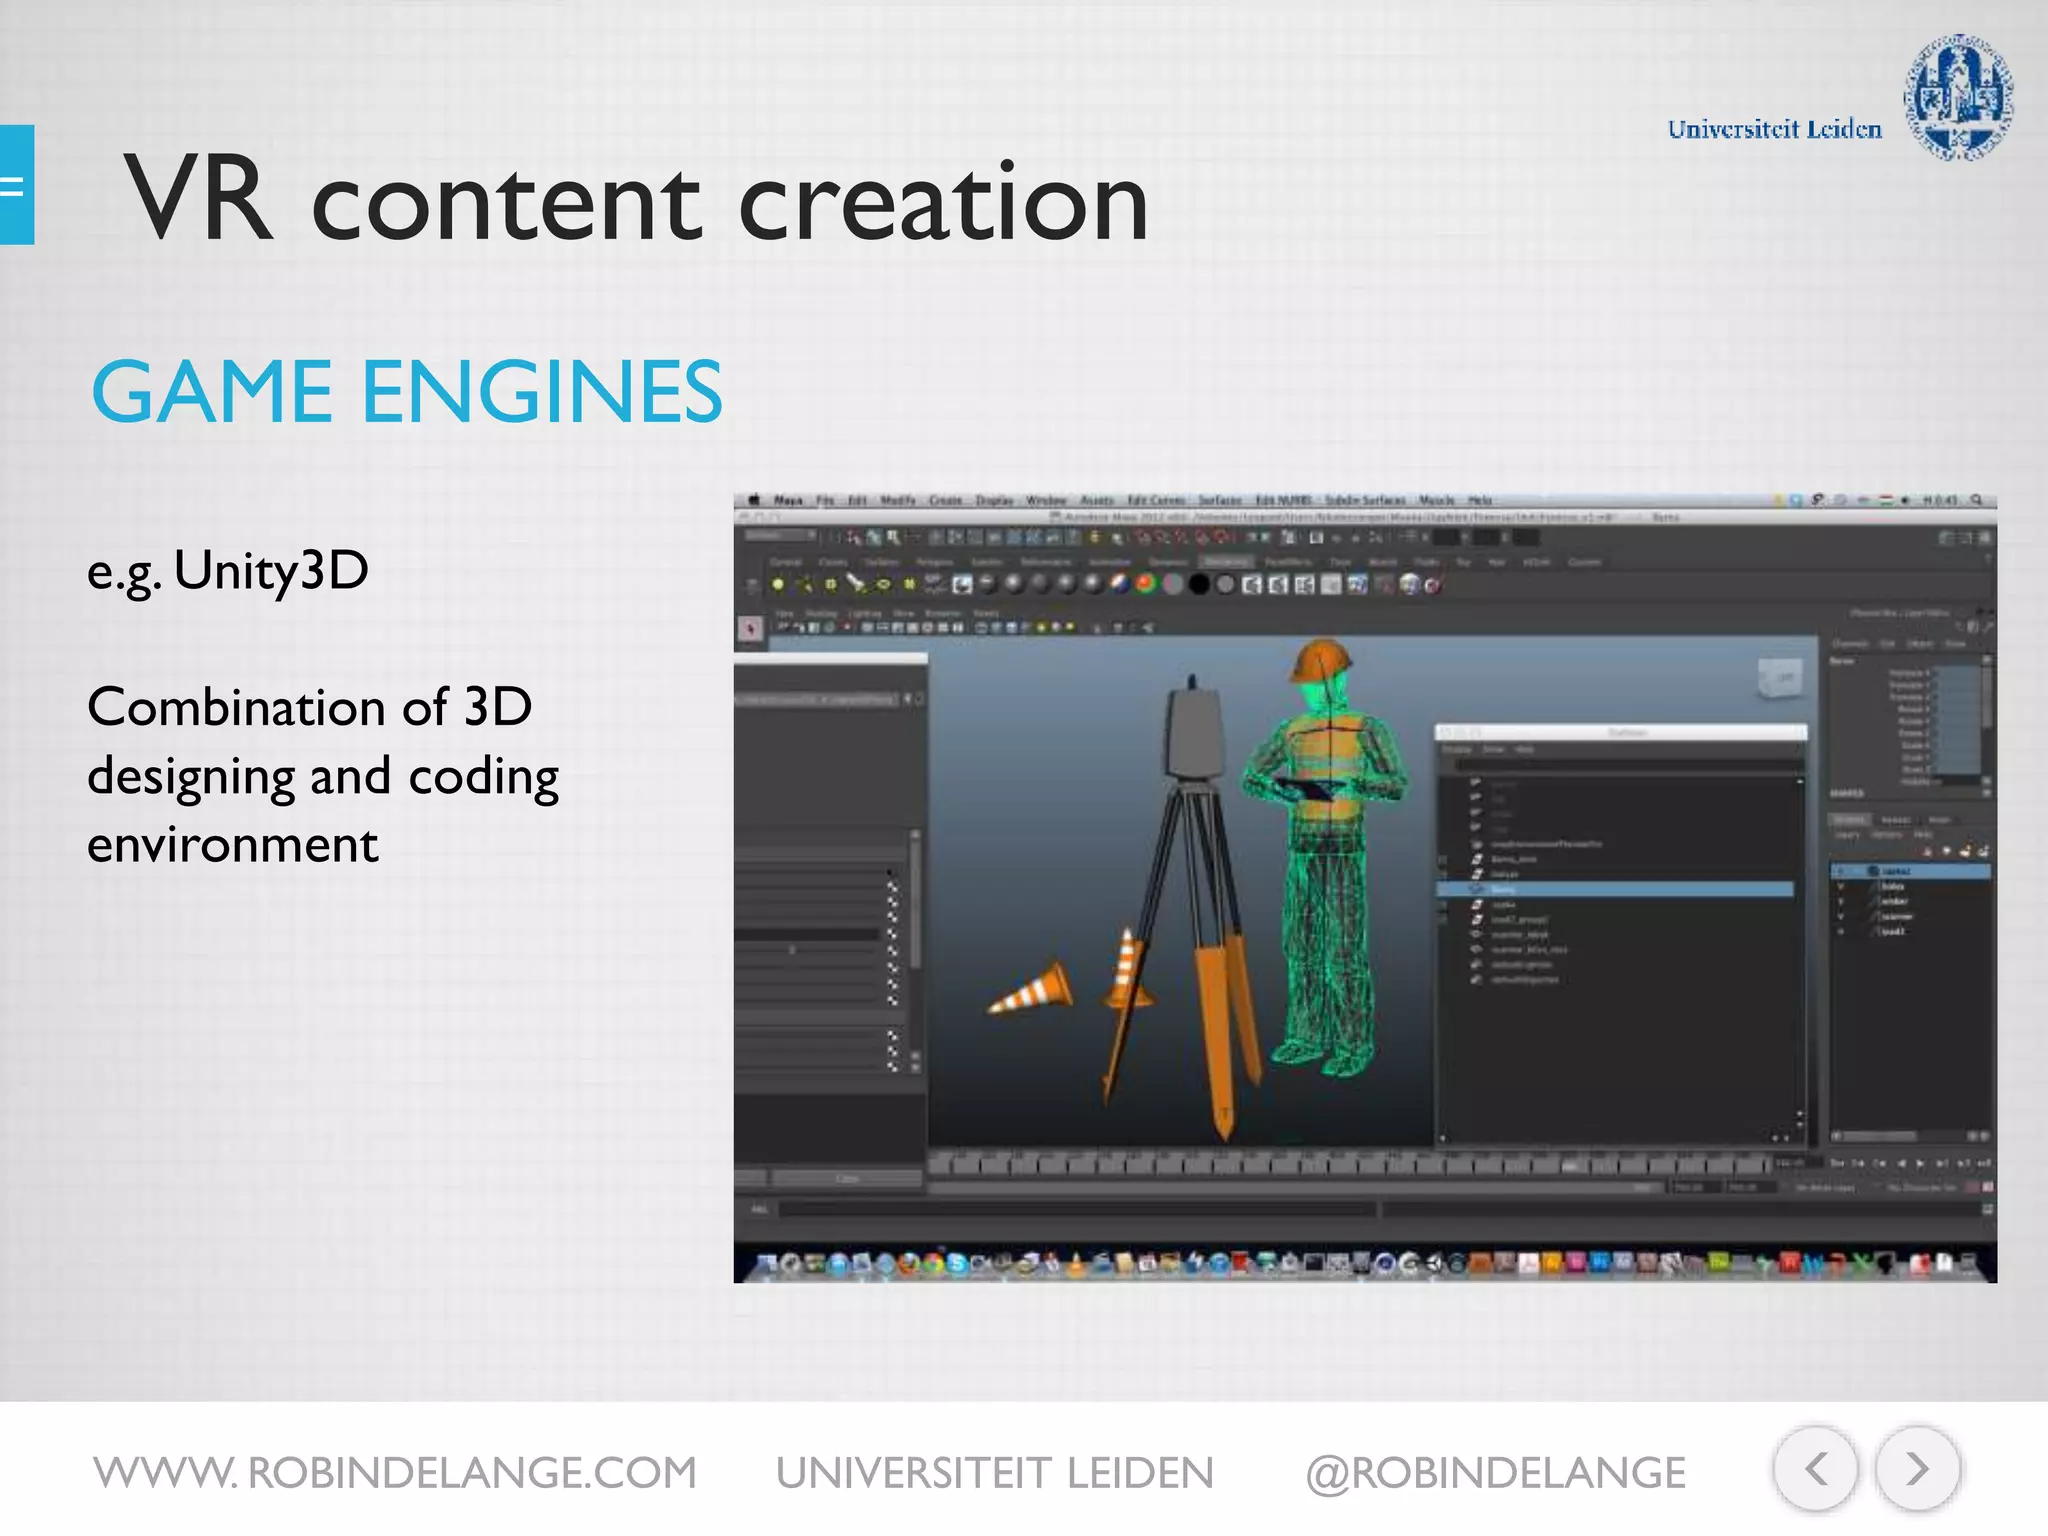Toggle visibility of the second display layer
This screenshot has height=1536, width=2048.
[1840, 886]
